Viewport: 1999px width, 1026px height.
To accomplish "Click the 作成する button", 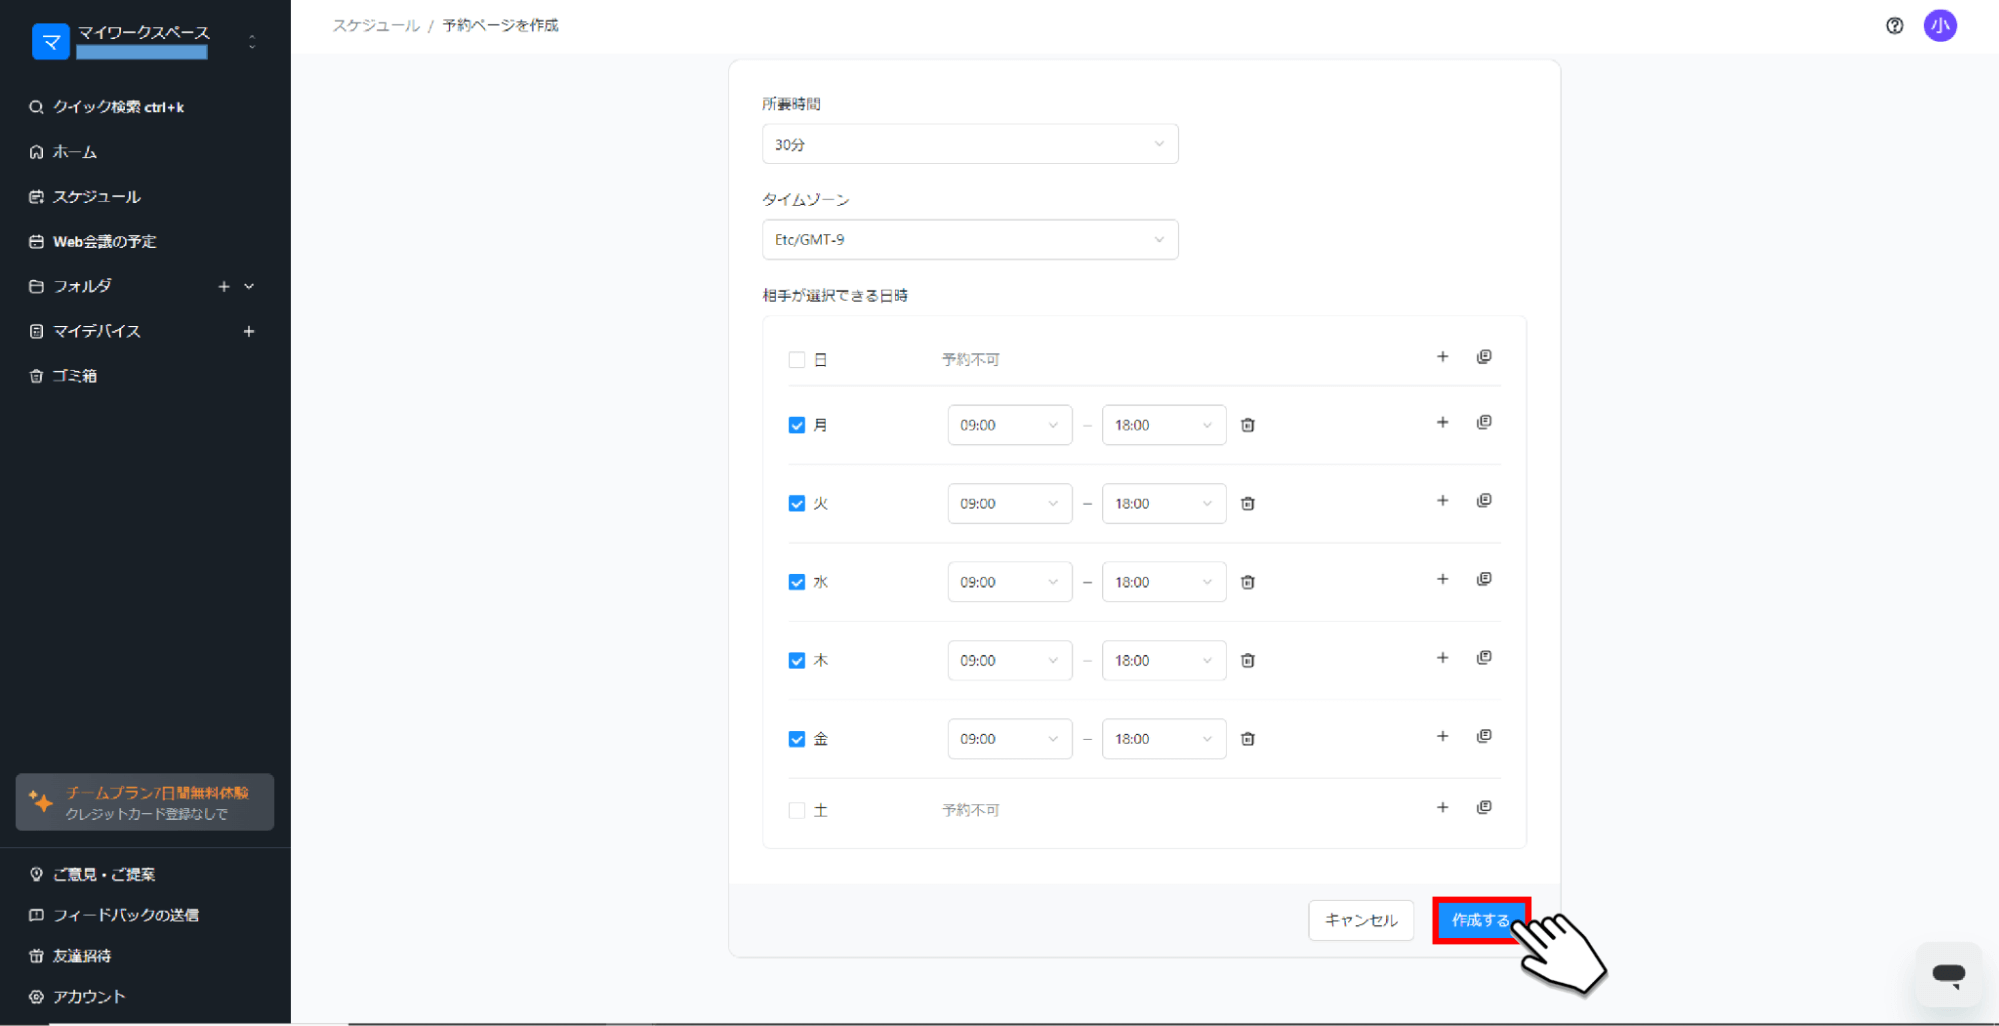I will [x=1480, y=920].
